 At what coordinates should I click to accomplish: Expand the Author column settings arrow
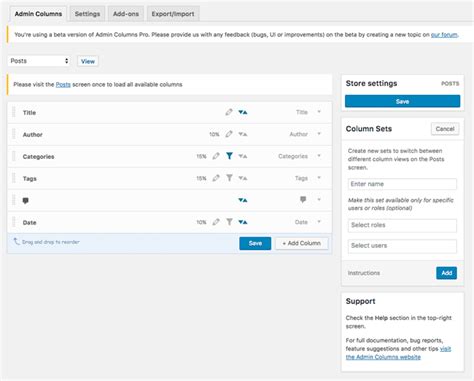pyautogui.click(x=319, y=134)
